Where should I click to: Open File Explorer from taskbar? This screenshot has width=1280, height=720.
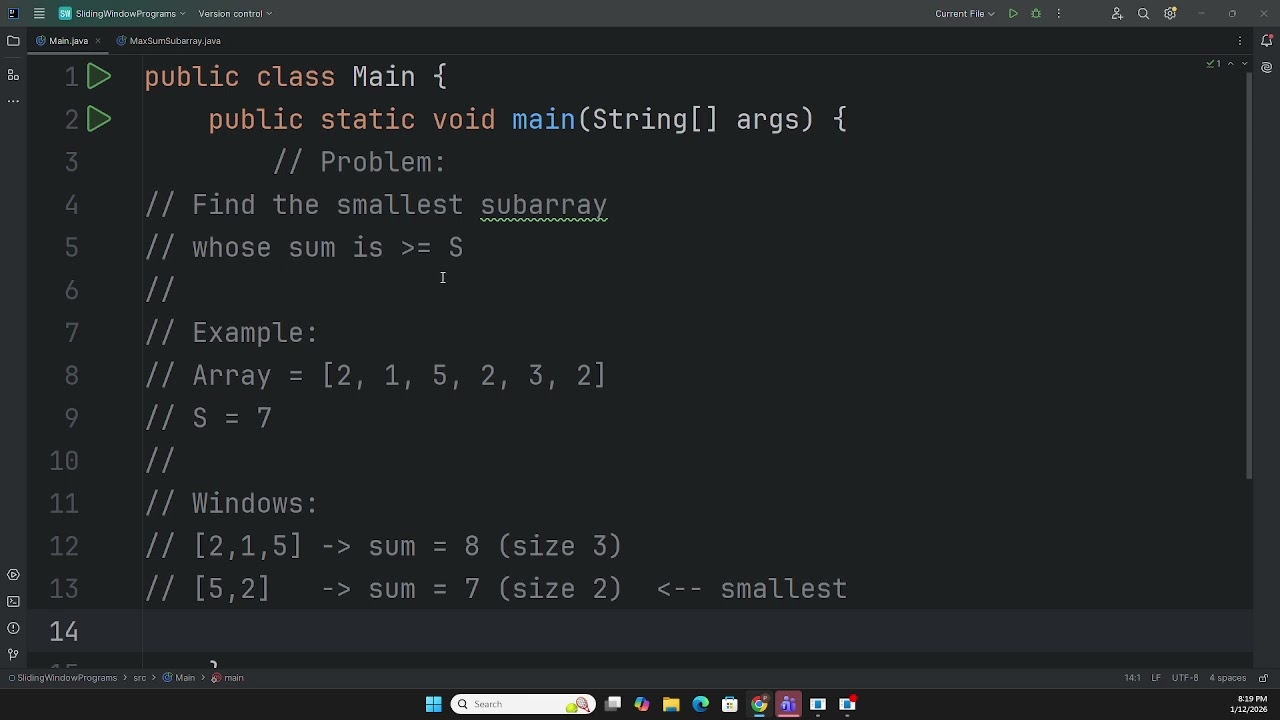pos(671,704)
